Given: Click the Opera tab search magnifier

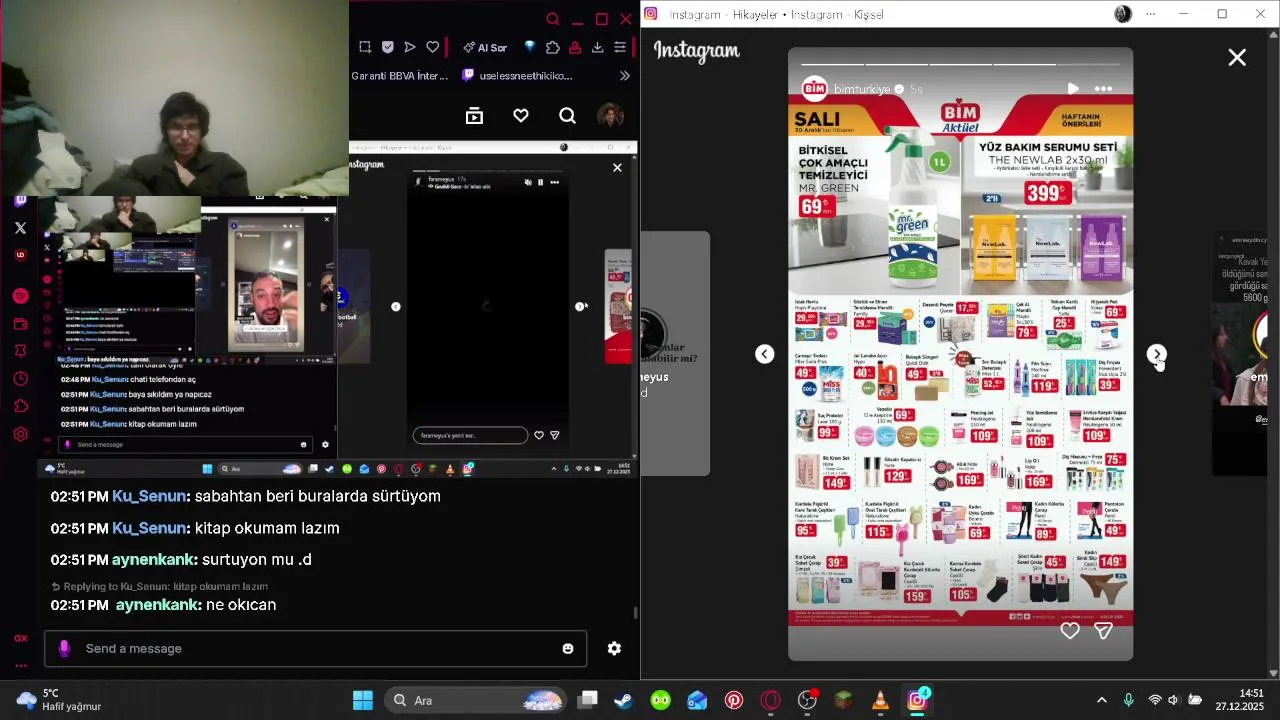Looking at the screenshot, I should tap(553, 19).
